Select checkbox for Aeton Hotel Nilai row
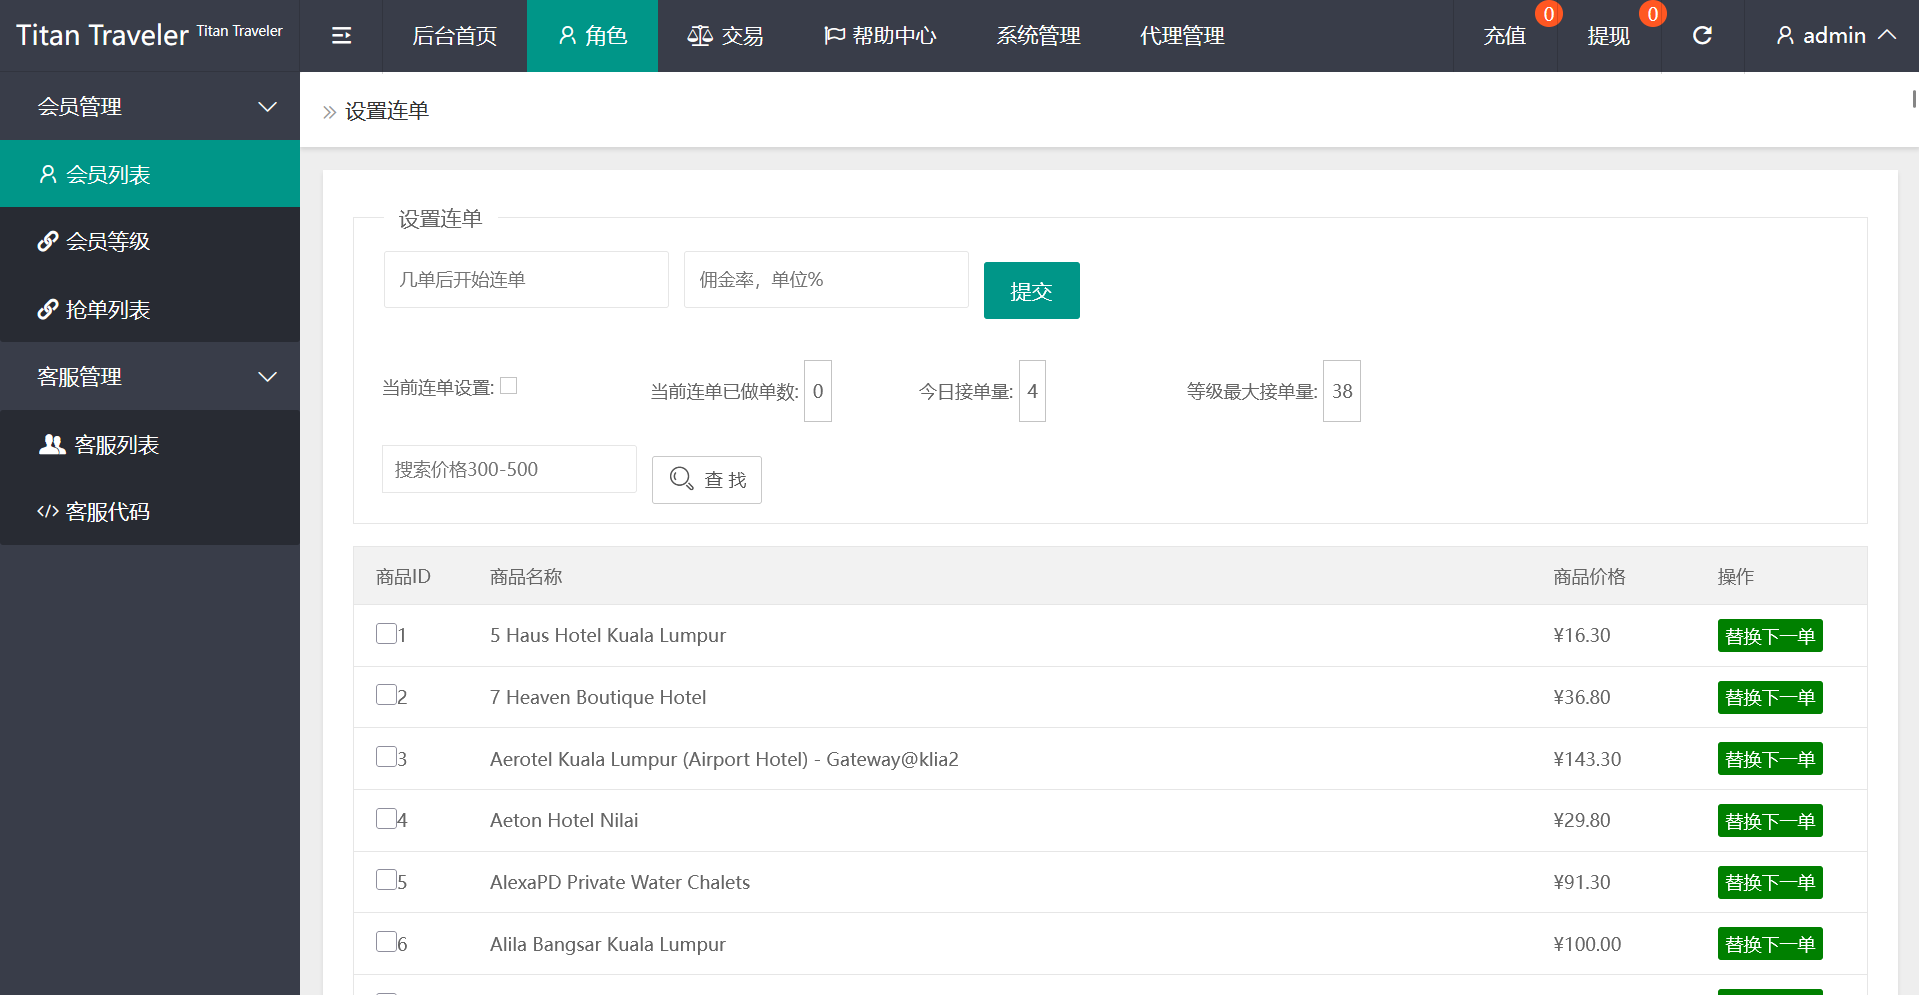Viewport: 1919px width, 995px height. pos(386,819)
